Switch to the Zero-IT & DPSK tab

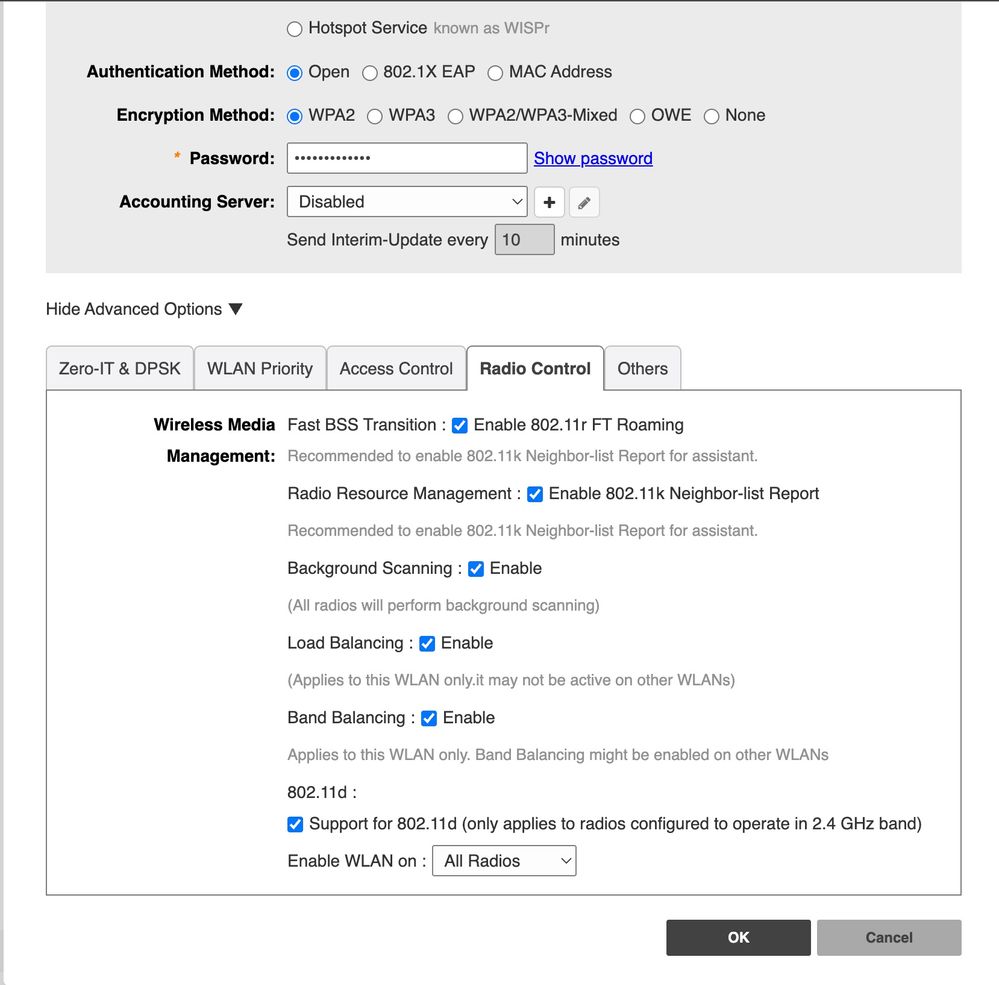point(119,368)
